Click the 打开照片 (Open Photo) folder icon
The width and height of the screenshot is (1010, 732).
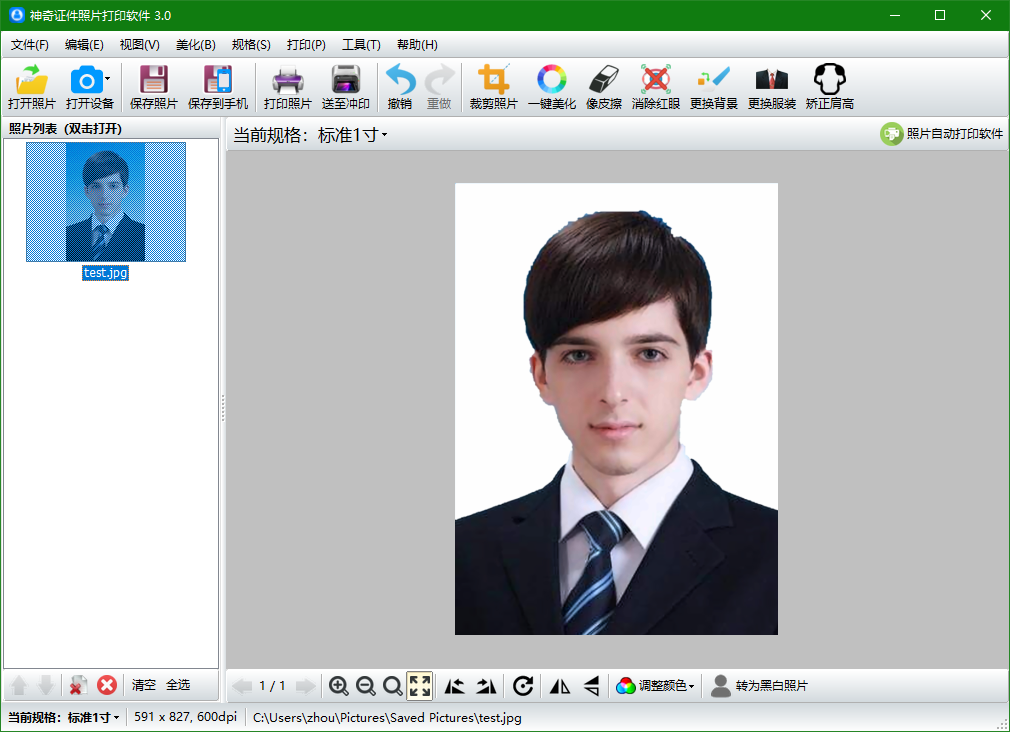(32, 80)
